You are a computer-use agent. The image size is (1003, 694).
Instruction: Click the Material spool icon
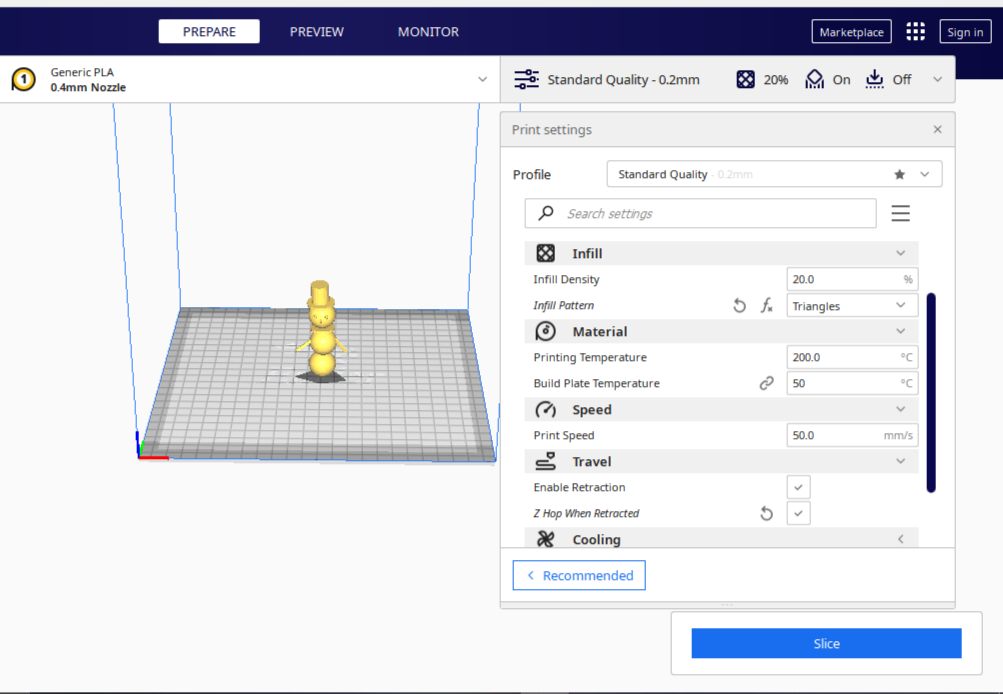(546, 331)
